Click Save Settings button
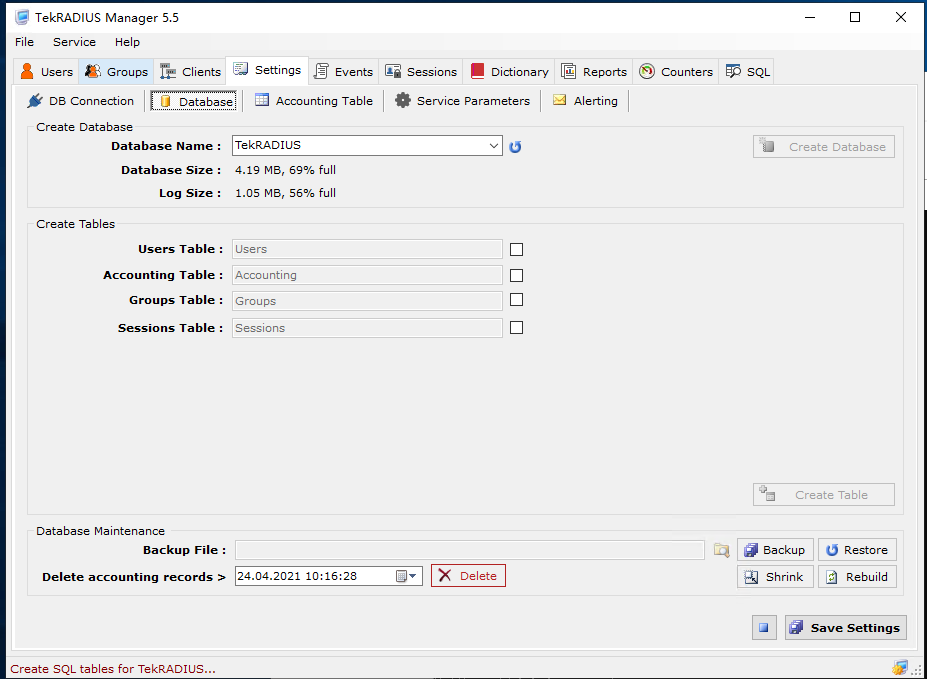Screen dimensions: 927x679 pyautogui.click(x=845, y=628)
